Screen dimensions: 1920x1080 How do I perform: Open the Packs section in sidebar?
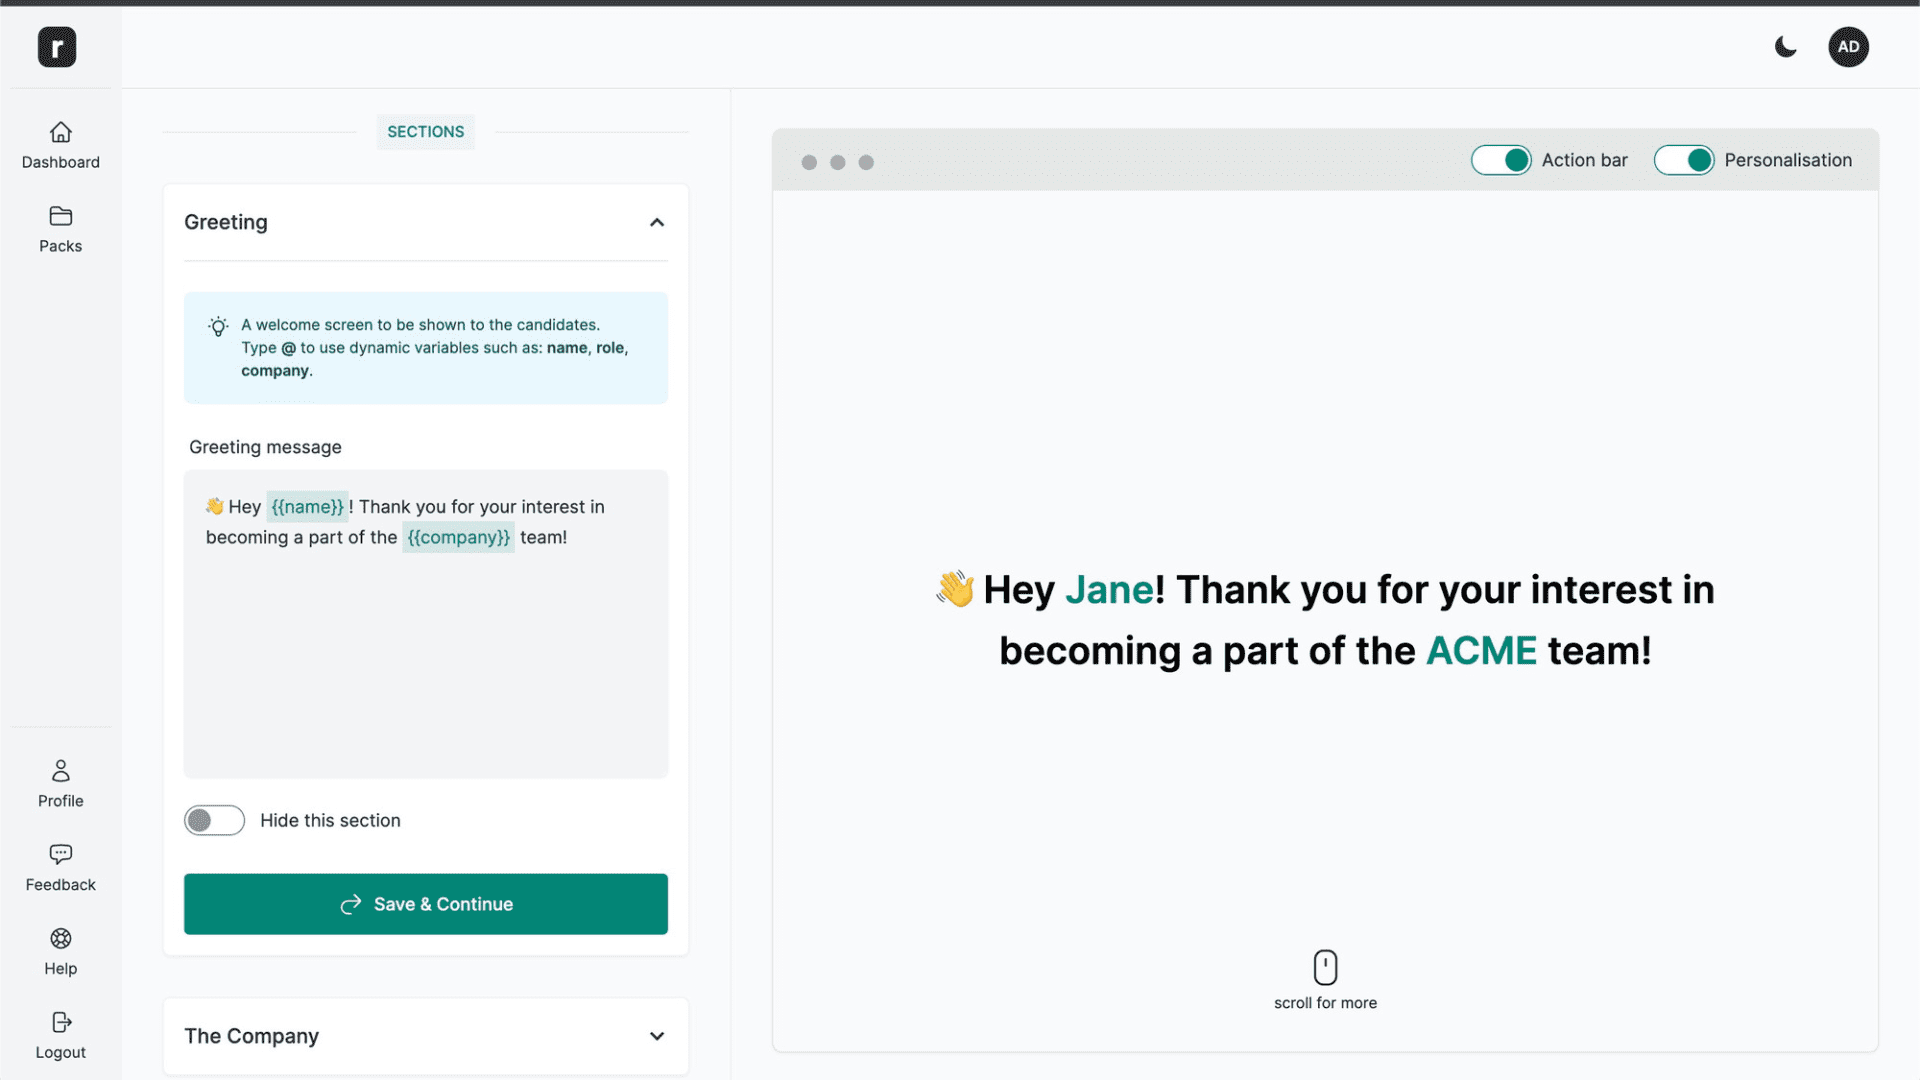61,229
